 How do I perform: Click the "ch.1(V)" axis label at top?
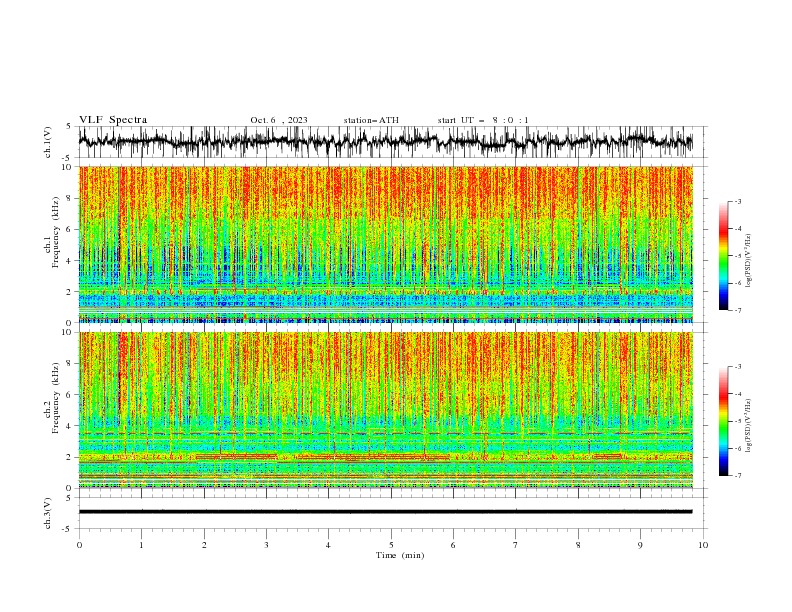point(48,142)
